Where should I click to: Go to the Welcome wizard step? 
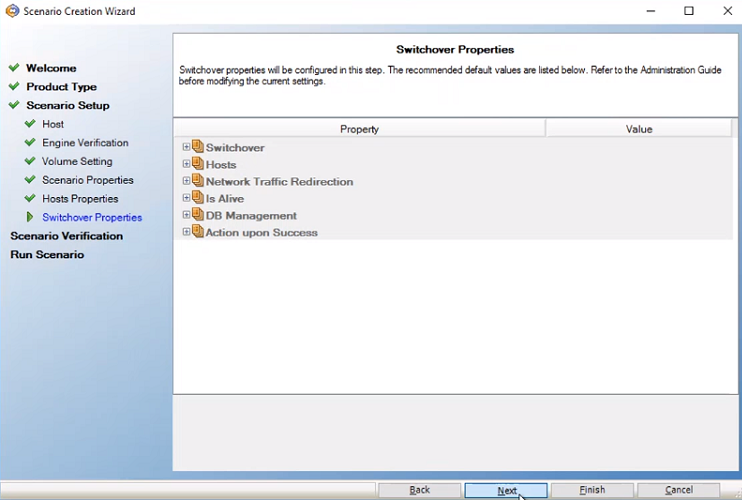point(51,68)
